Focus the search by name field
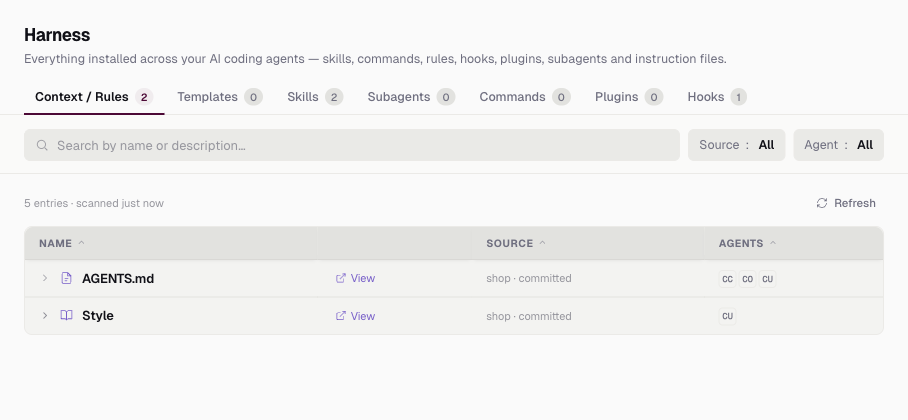Viewport: 908px width, 420px height. (352, 145)
